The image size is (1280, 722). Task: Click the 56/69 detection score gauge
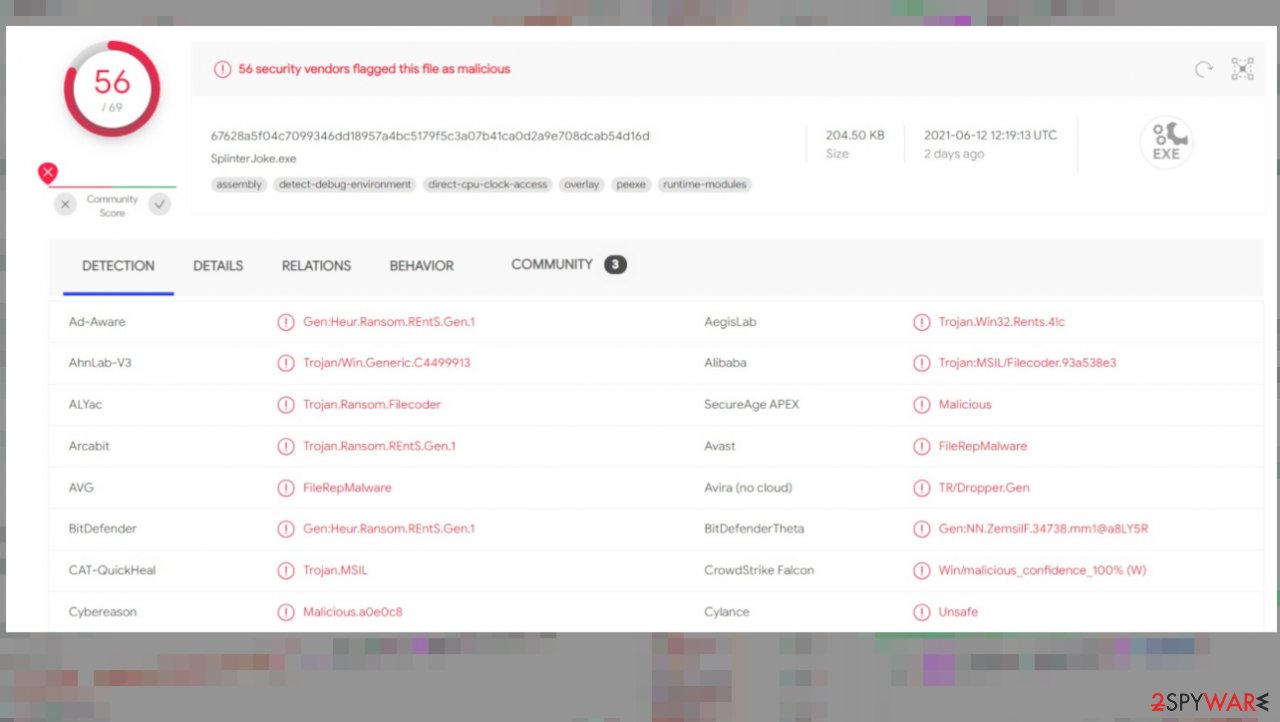pyautogui.click(x=112, y=88)
